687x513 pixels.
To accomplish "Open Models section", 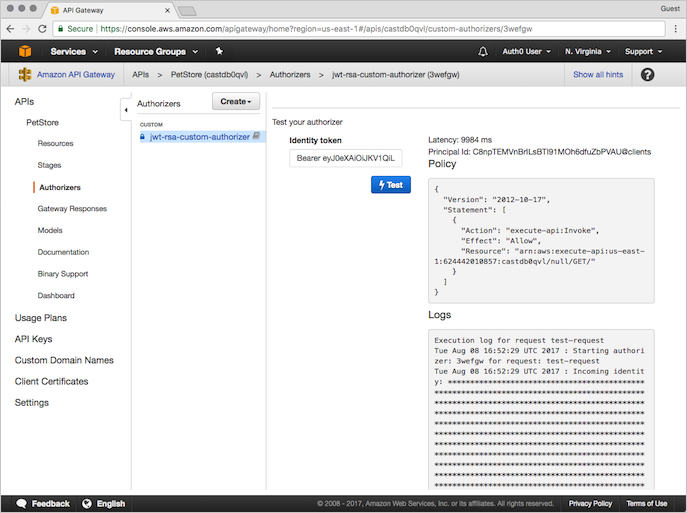I will [50, 230].
